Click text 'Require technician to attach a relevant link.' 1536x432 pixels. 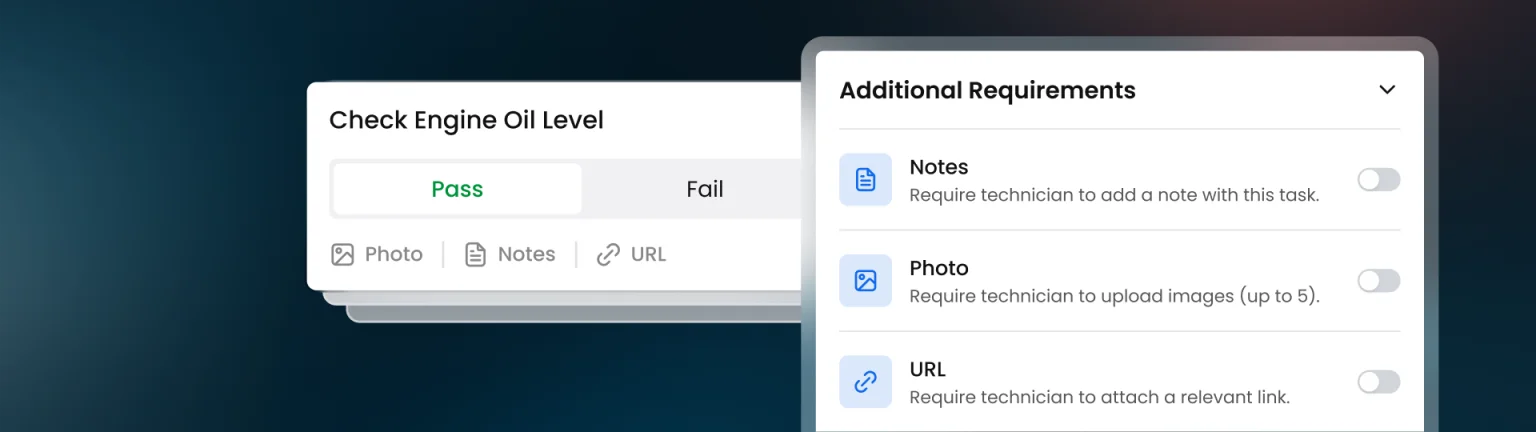click(x=1099, y=397)
